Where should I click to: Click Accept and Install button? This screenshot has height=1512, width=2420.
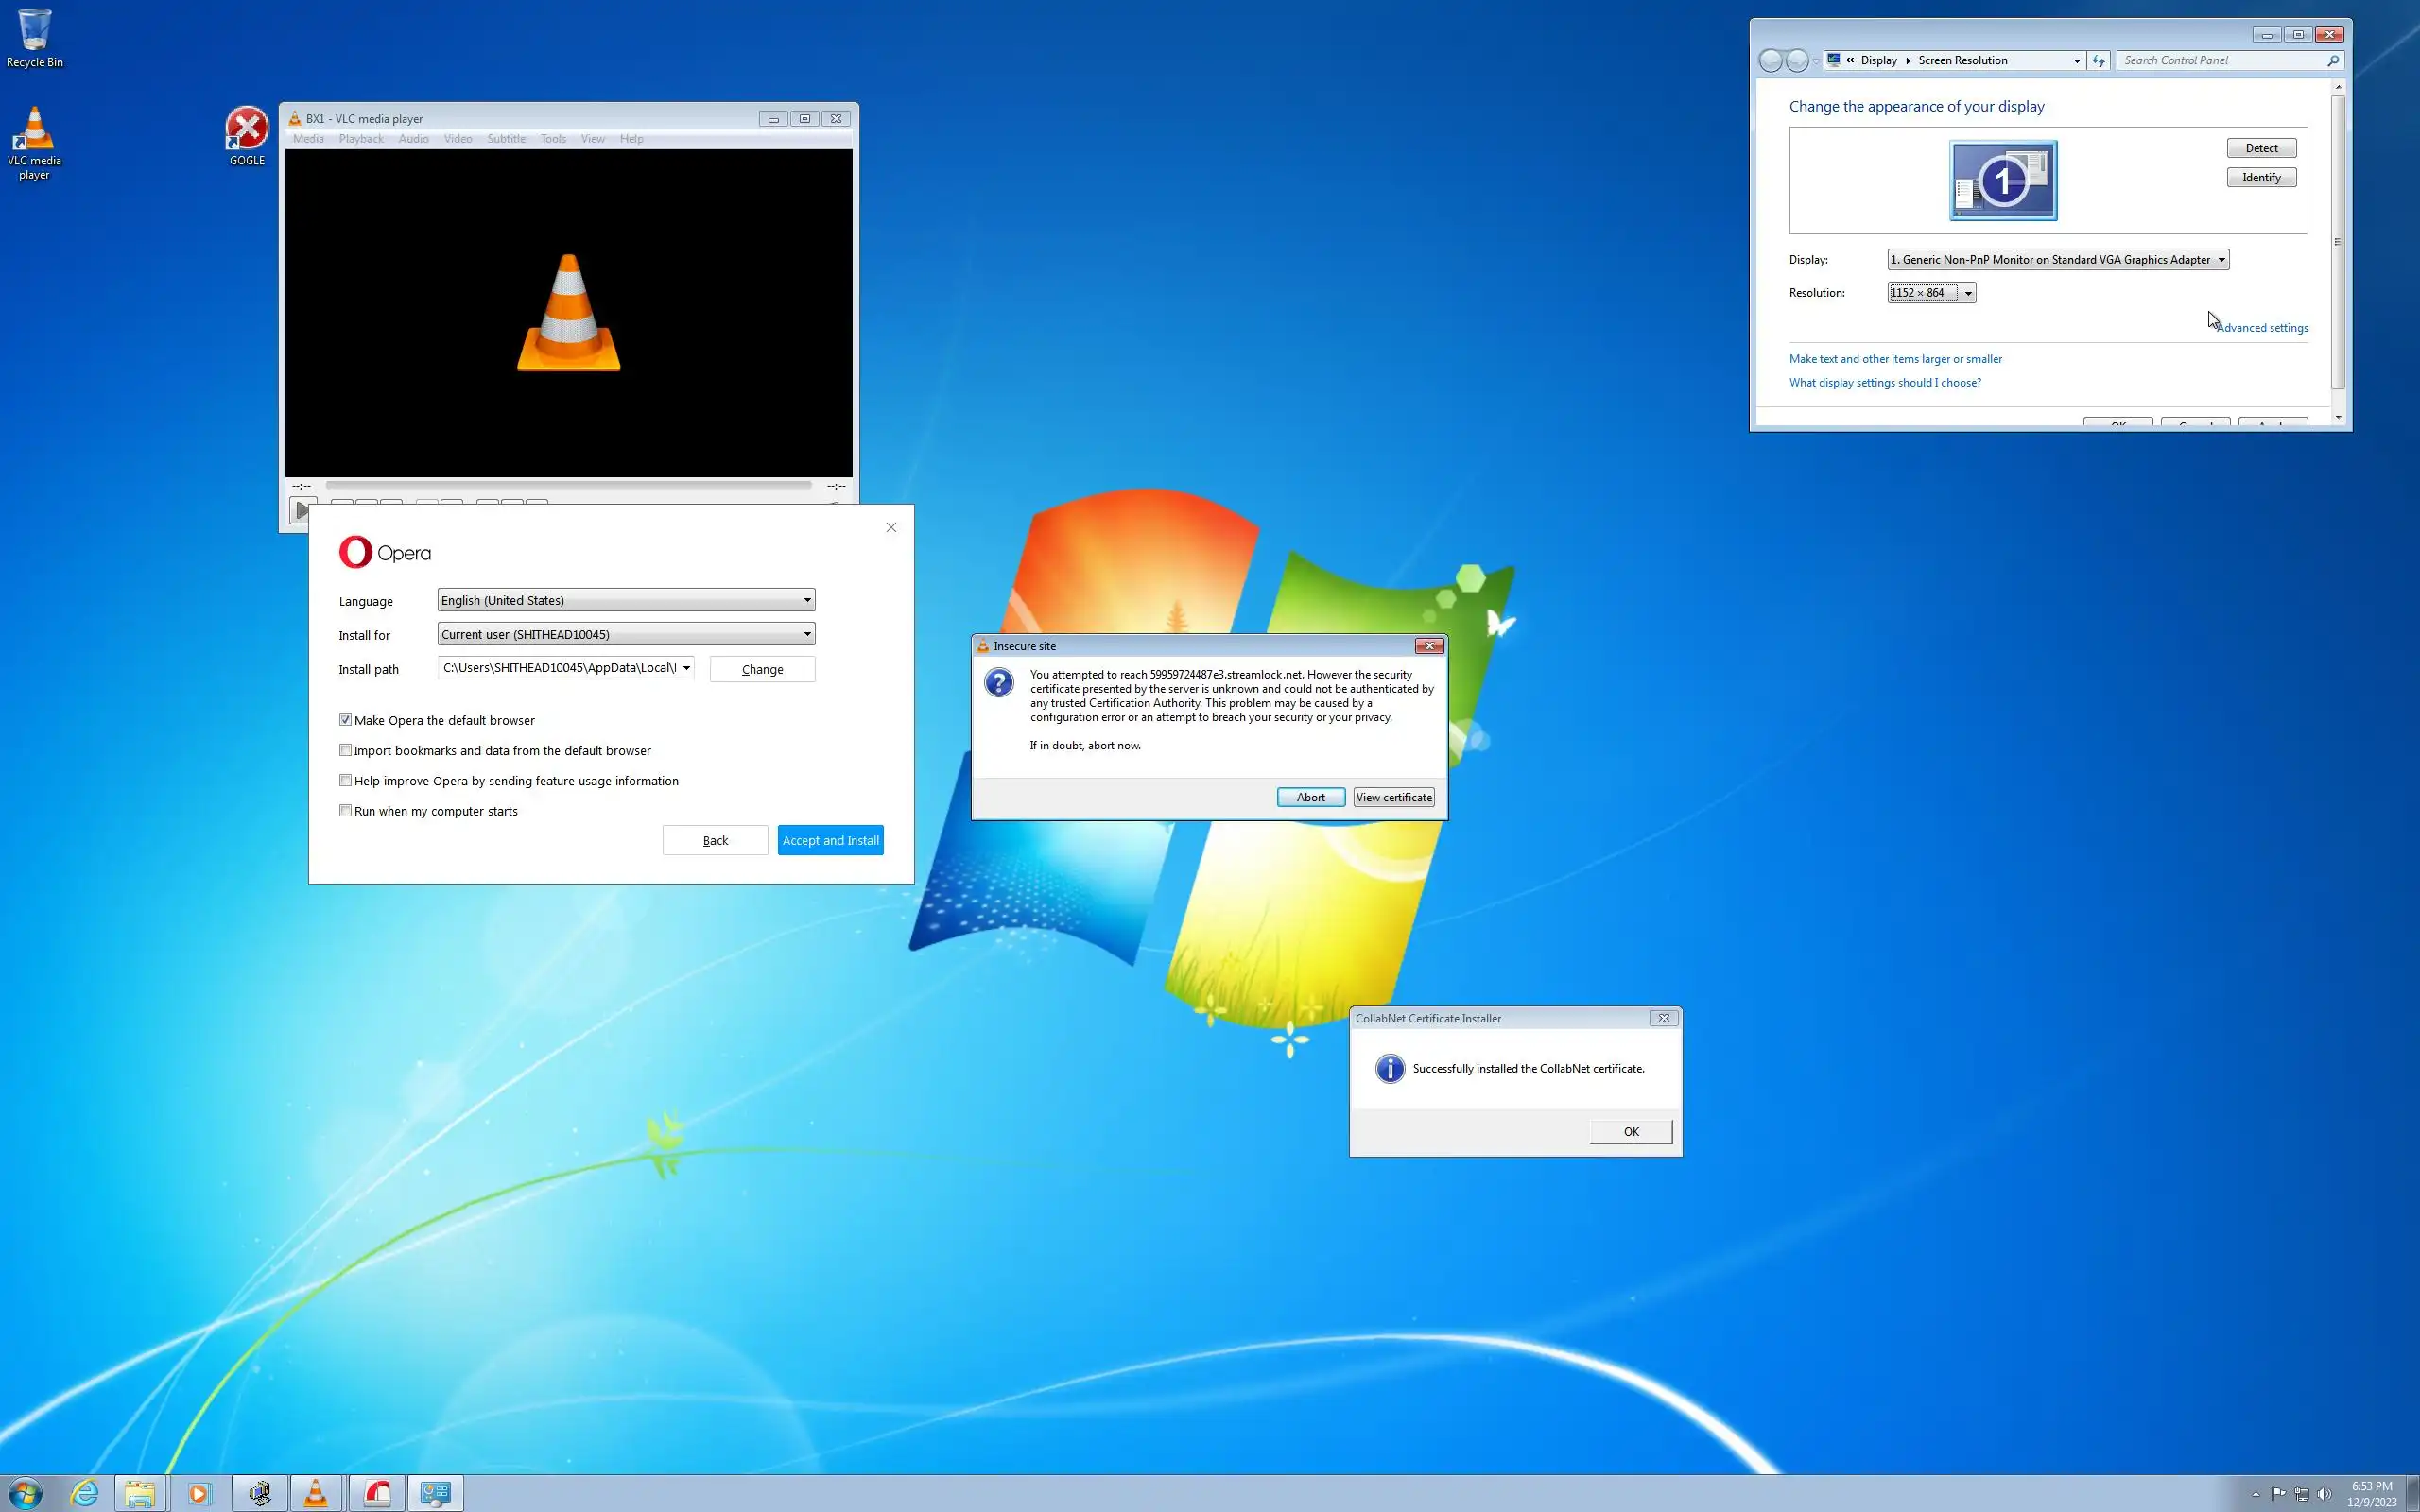(830, 840)
